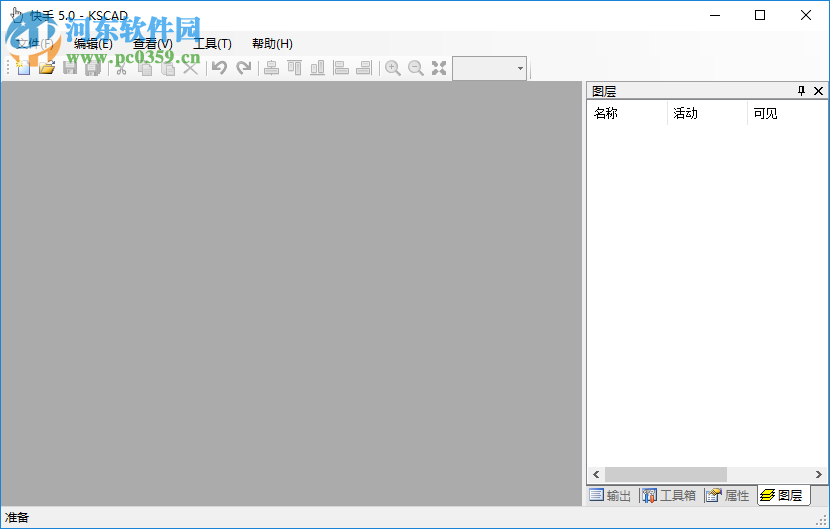Image resolution: width=830 pixels, height=529 pixels.
Task: Click the Zoom In magnifier icon
Action: (x=392, y=68)
